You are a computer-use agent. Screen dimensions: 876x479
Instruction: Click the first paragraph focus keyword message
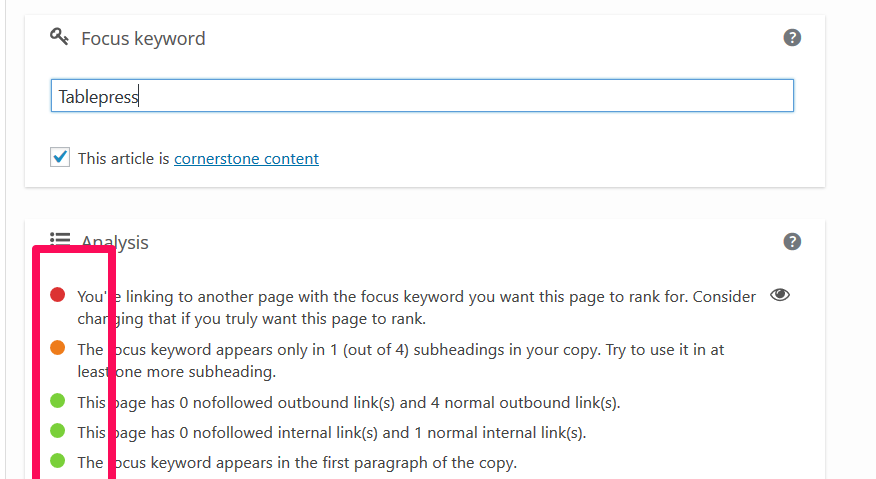pos(297,463)
